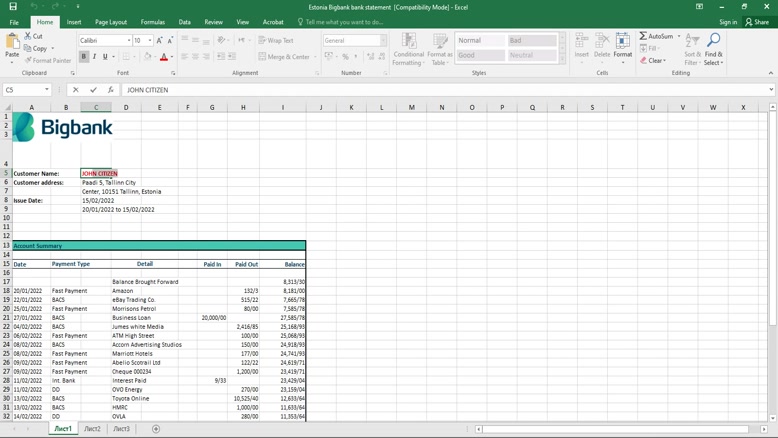Screen dimensions: 778x438
Task: Click the Cut scissors icon
Action: 27,36
